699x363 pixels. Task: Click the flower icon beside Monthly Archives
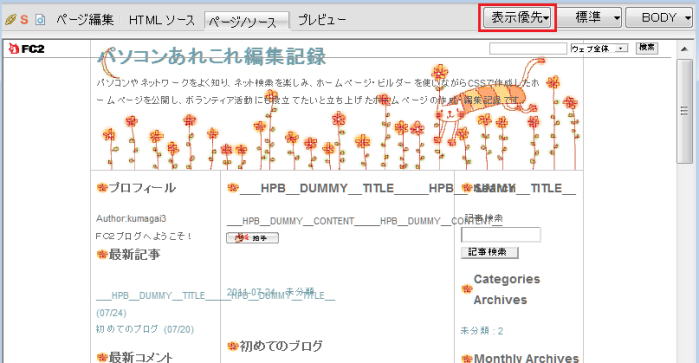point(467,359)
